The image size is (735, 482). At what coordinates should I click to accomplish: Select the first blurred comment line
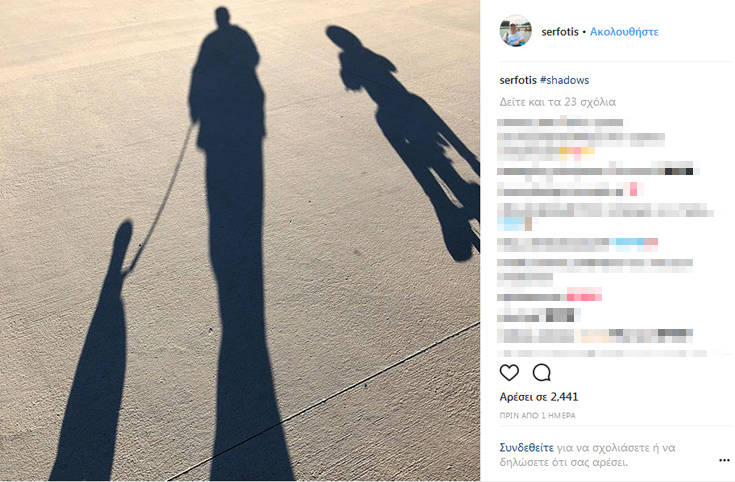[560, 123]
